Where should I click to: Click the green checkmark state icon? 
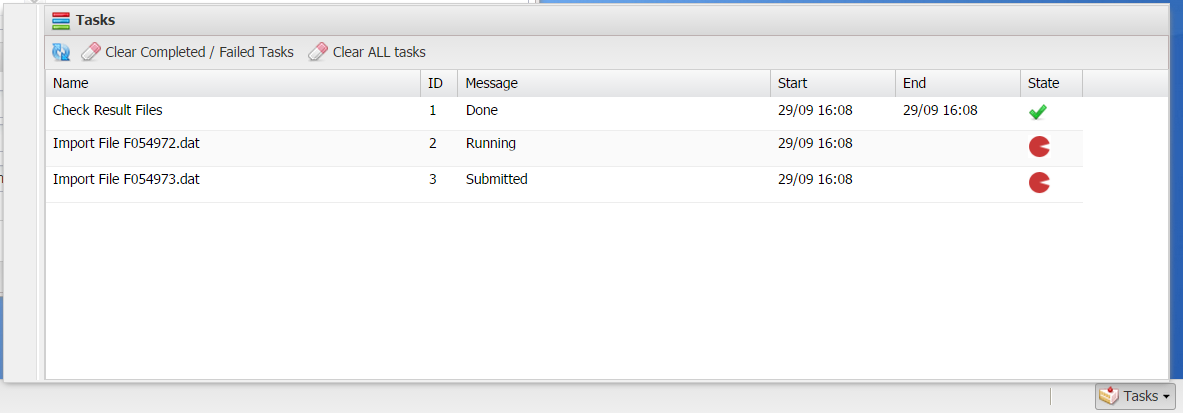pyautogui.click(x=1037, y=112)
